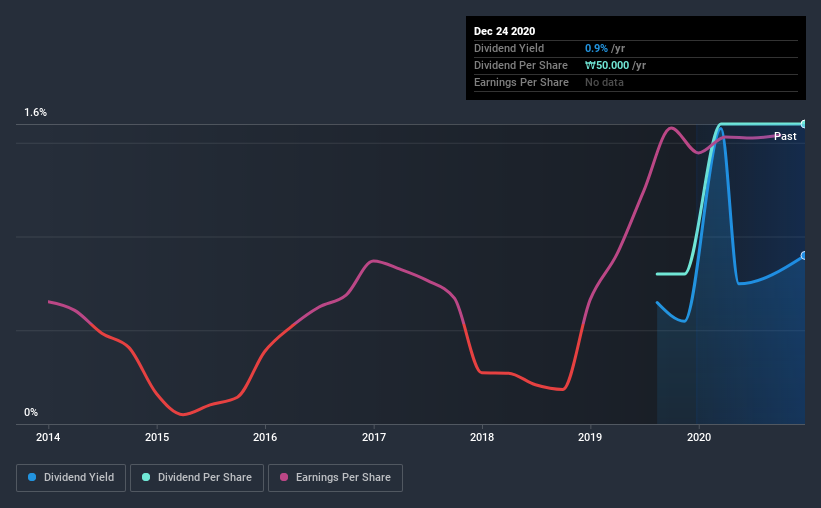Click the ₩50.000 dividend value in tooltip
821x508 pixels.
(607, 65)
